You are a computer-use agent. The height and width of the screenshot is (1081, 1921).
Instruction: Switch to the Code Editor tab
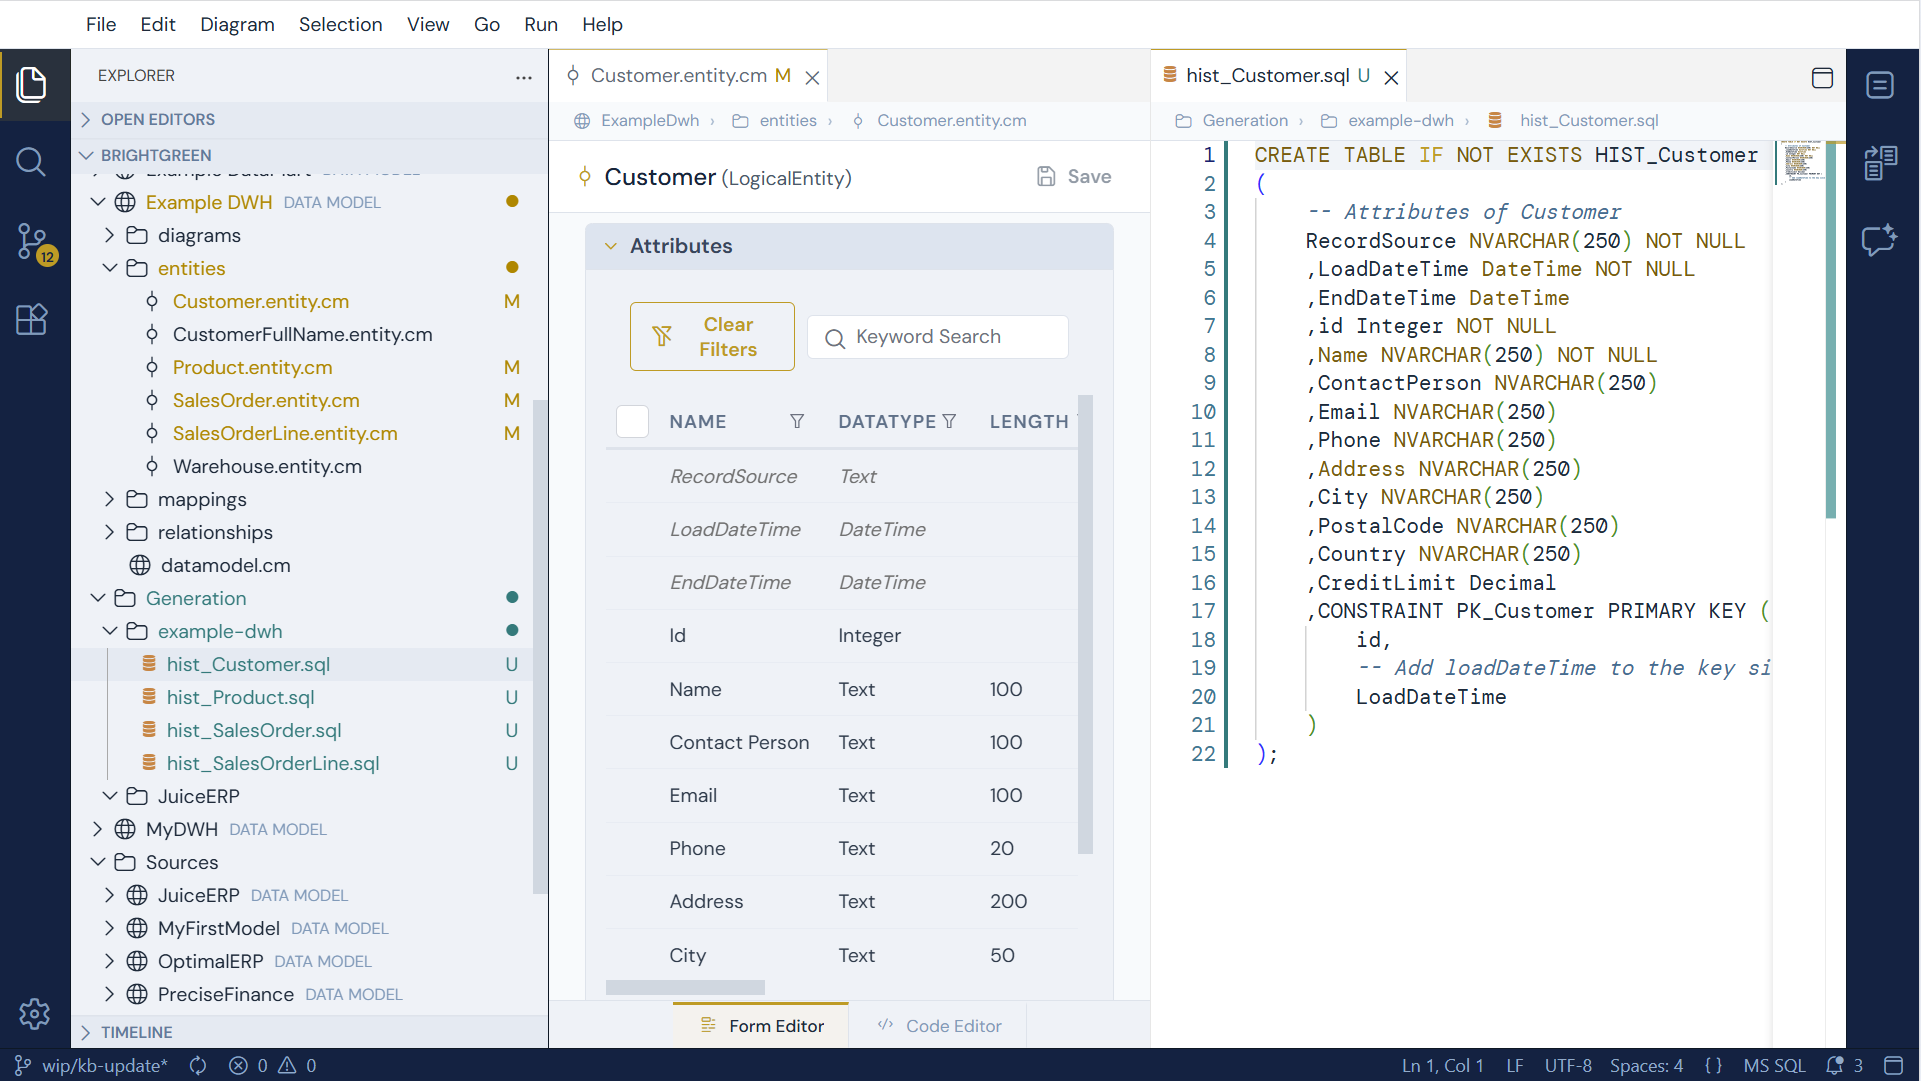(938, 1026)
